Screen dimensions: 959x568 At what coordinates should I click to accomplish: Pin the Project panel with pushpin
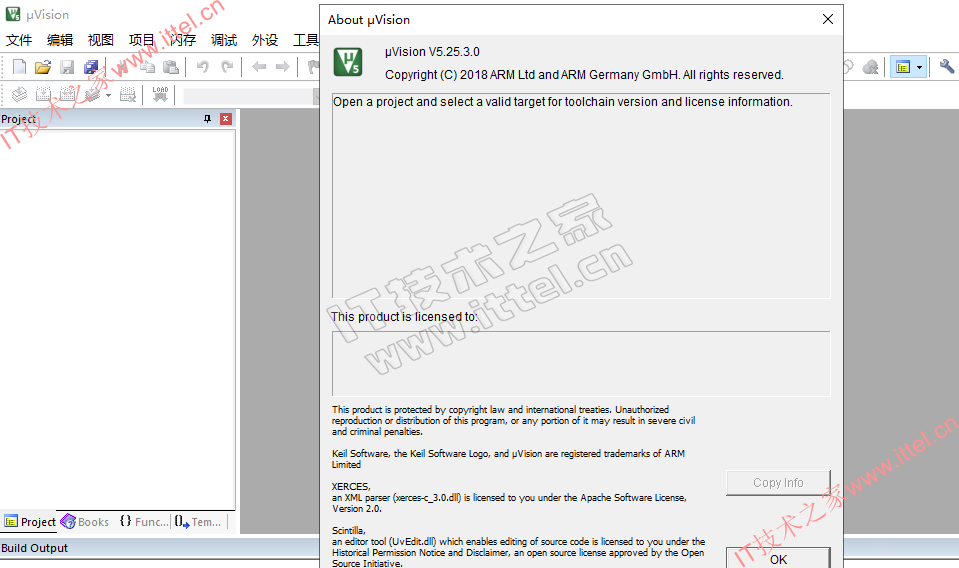click(x=207, y=119)
